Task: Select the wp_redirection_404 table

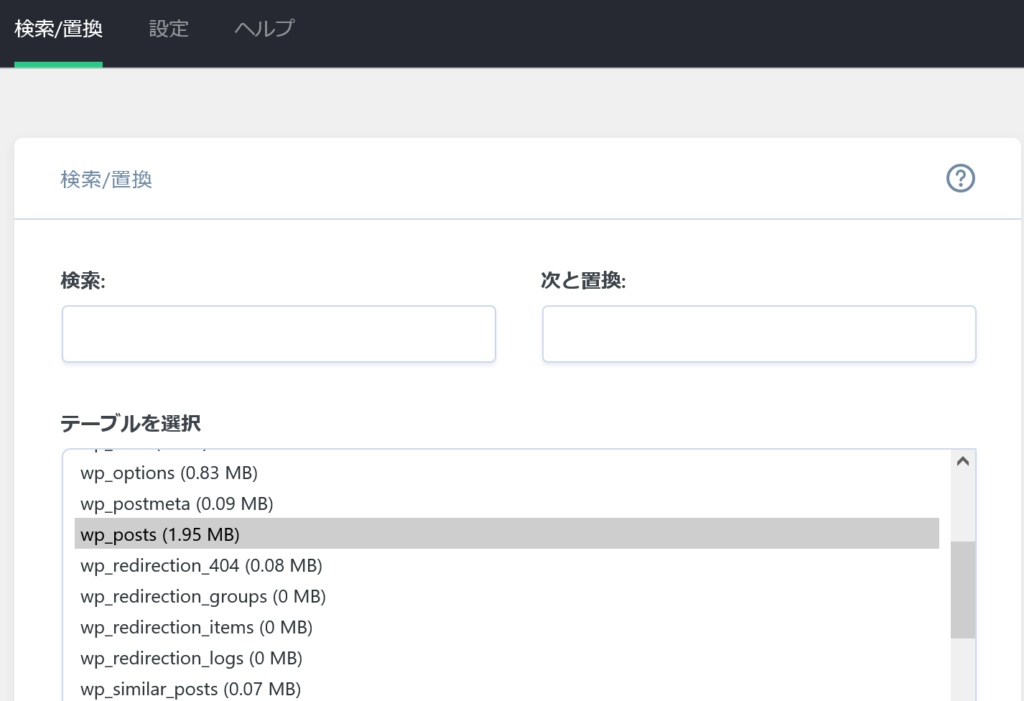Action: coord(200,565)
